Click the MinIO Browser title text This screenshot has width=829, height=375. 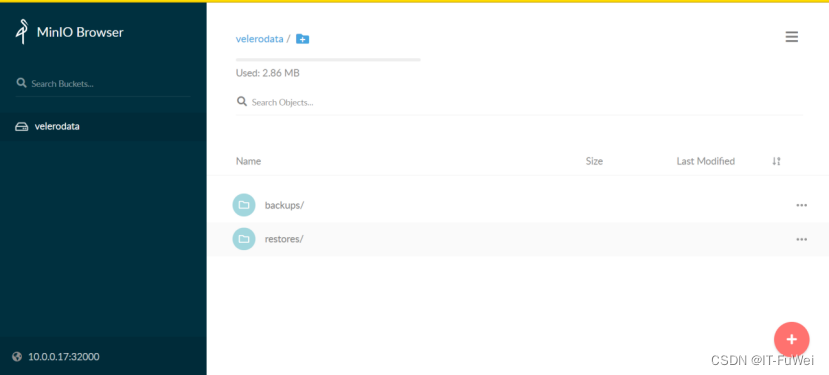pos(80,32)
